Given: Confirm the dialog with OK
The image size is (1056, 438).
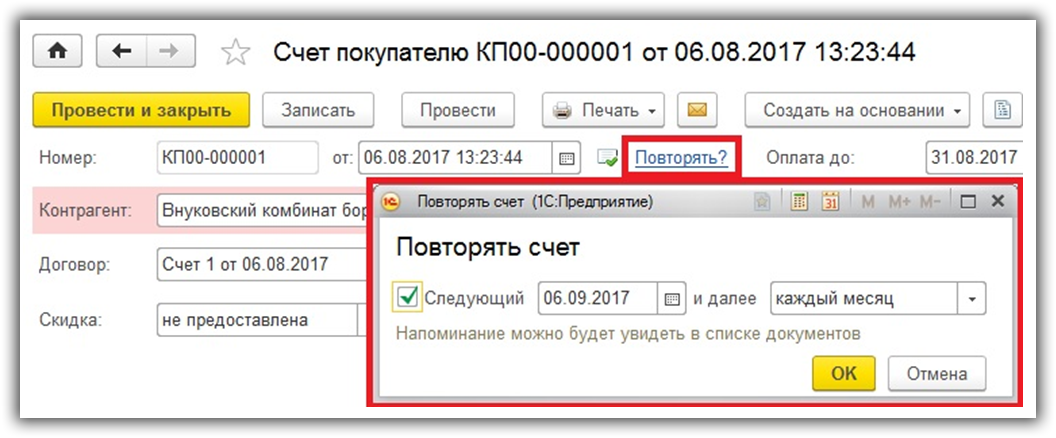Looking at the screenshot, I should click(x=844, y=373).
